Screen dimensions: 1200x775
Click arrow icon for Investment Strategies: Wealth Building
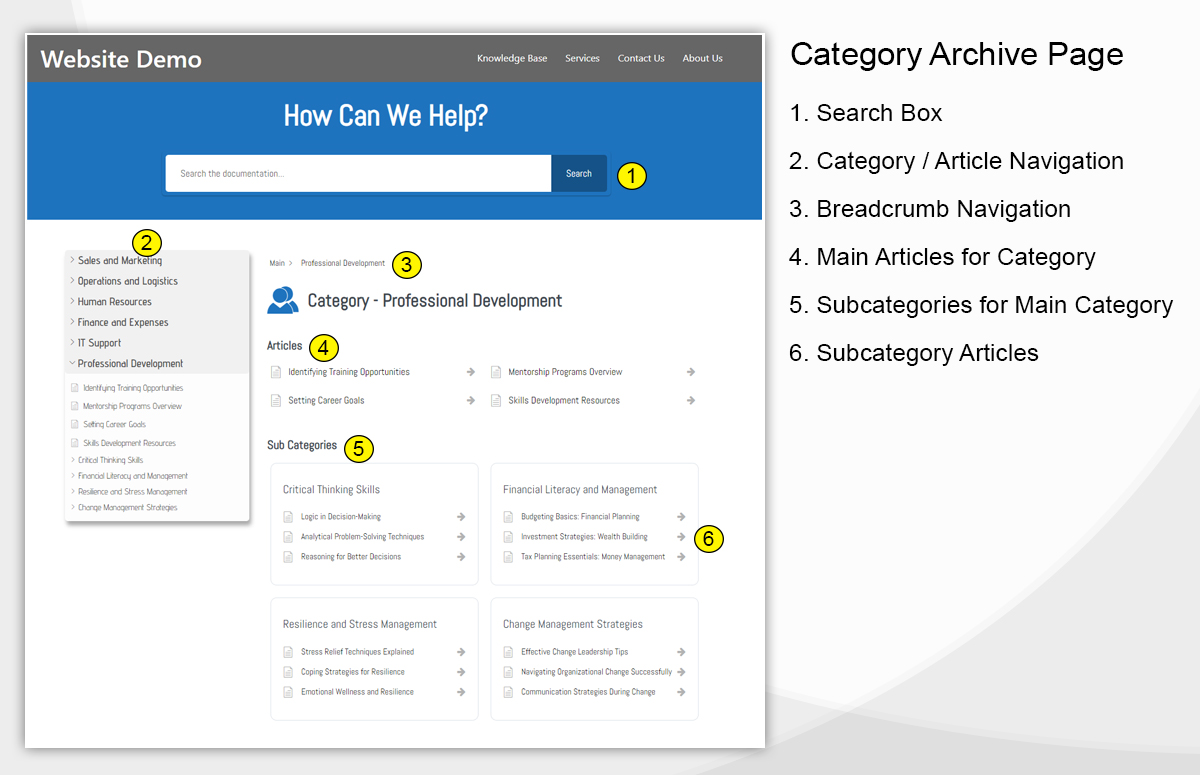(x=681, y=537)
